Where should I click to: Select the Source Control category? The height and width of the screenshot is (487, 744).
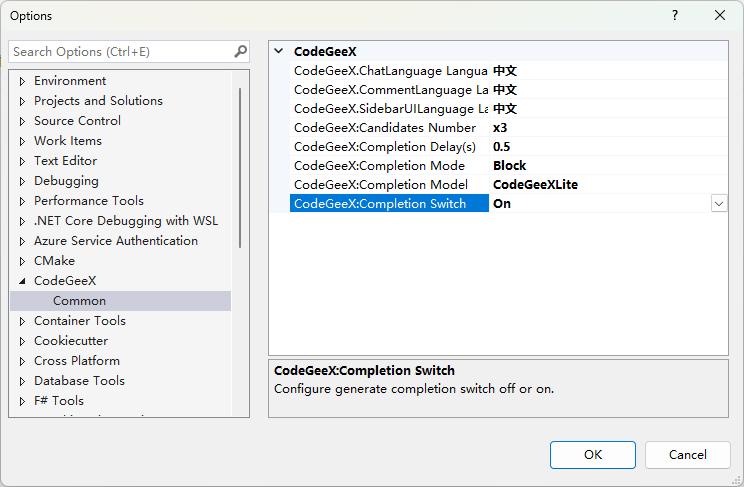[x=77, y=121]
